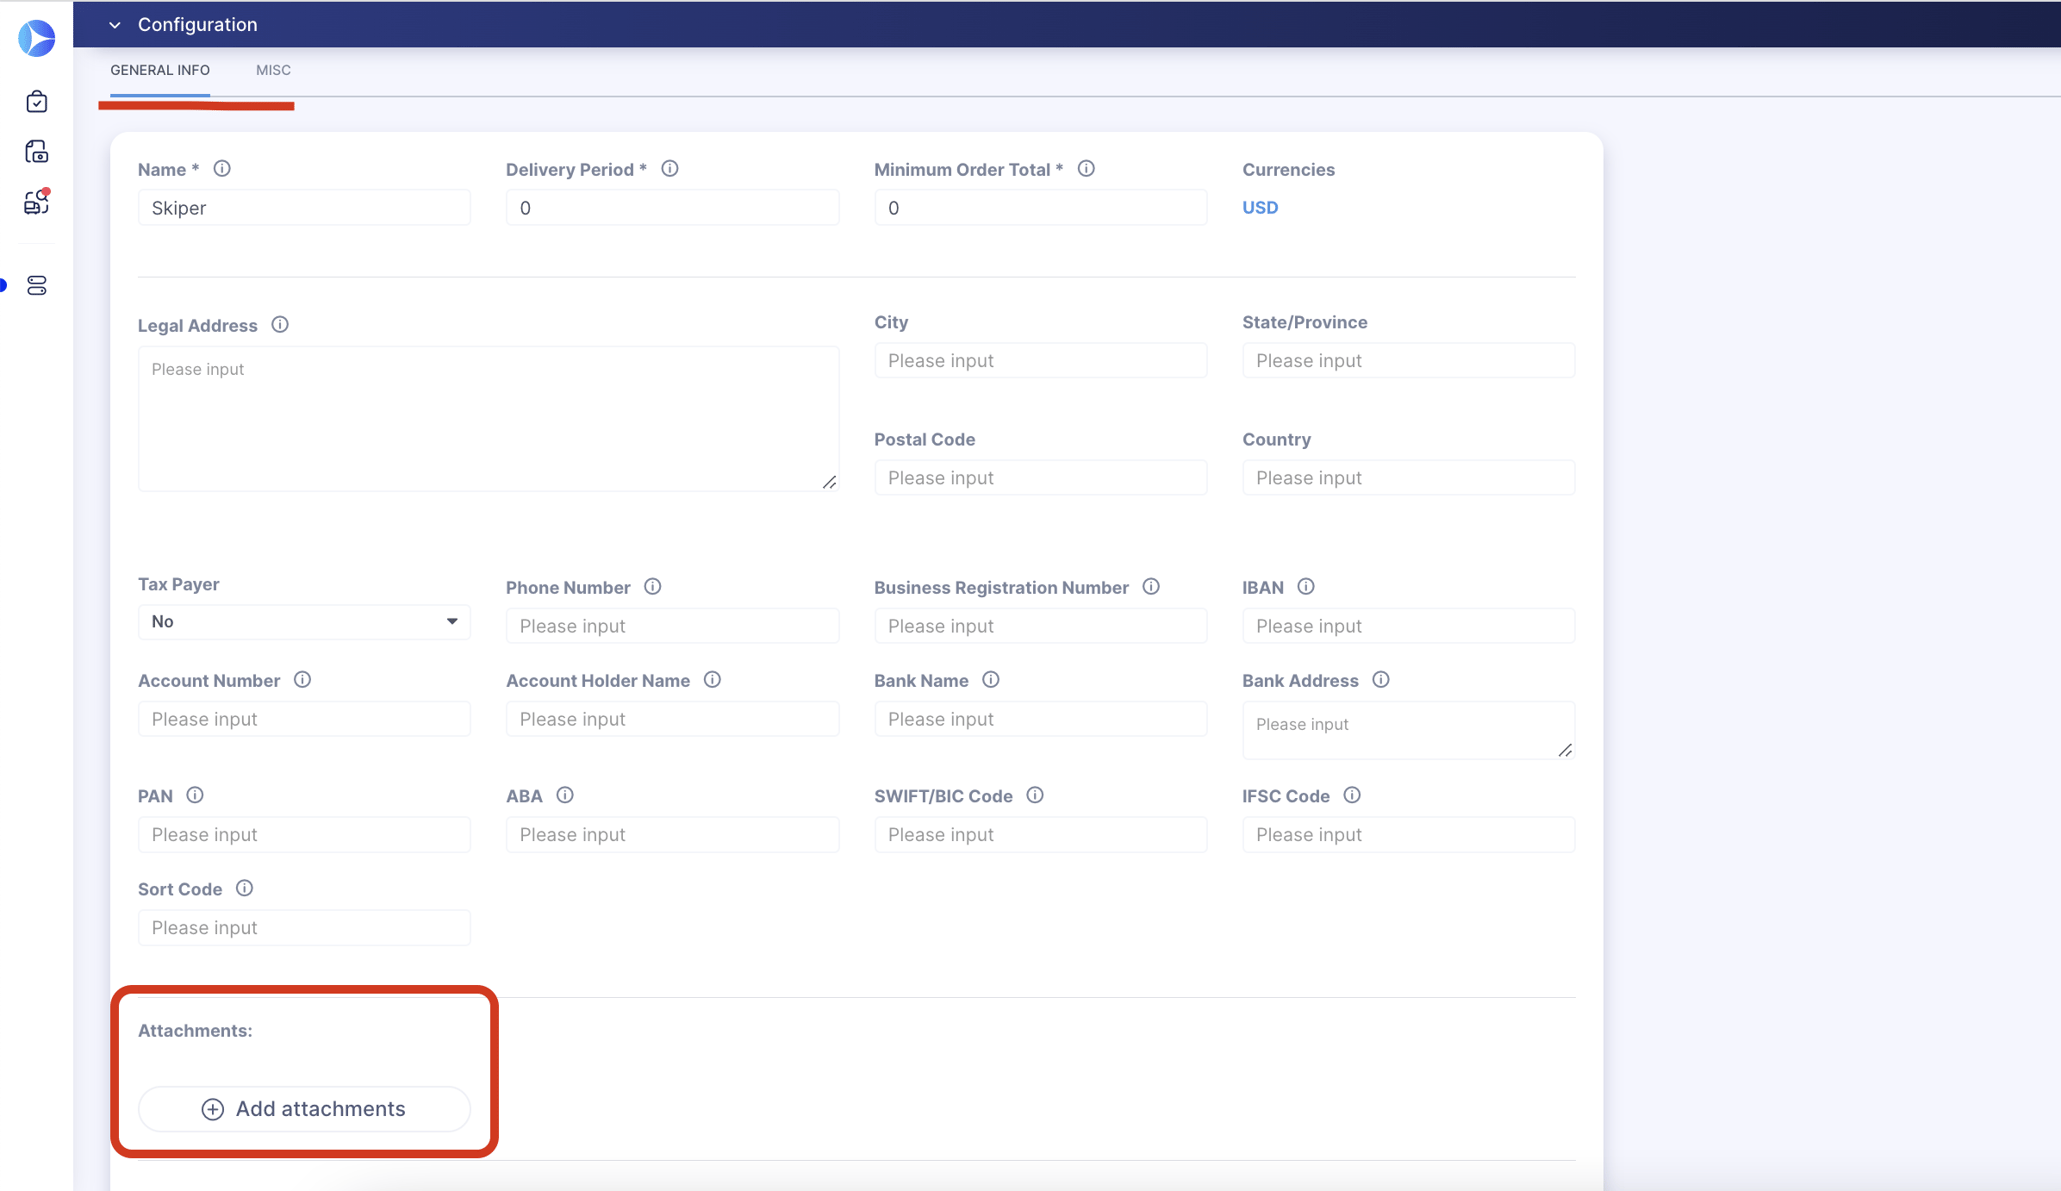The height and width of the screenshot is (1191, 2061).
Task: Click the app logo icon in sidebar
Action: click(x=37, y=38)
